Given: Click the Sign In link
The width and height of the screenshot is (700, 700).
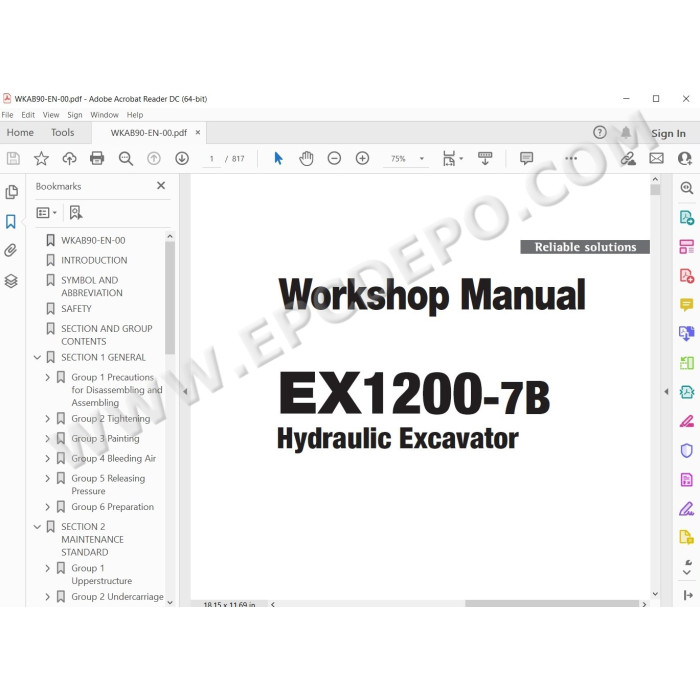Looking at the screenshot, I should coord(668,133).
